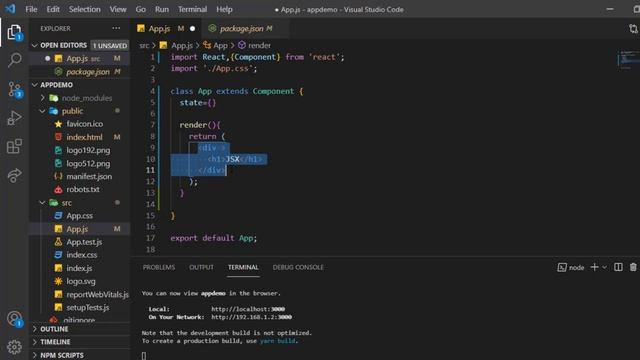This screenshot has width=640, height=360.
Task: Switch to the Output panel tab
Action: pyautogui.click(x=201, y=267)
